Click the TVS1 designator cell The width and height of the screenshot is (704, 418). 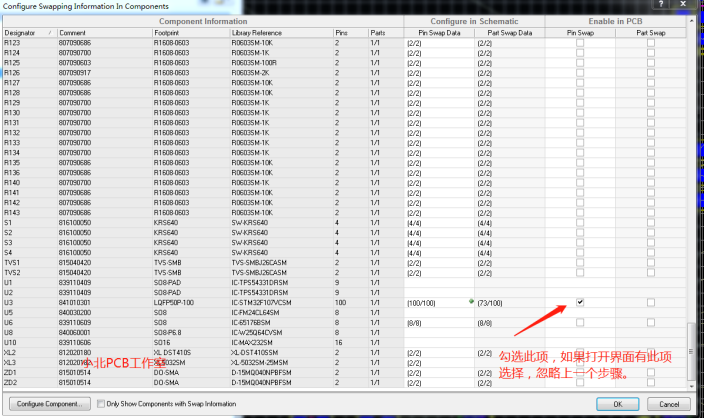30,263
